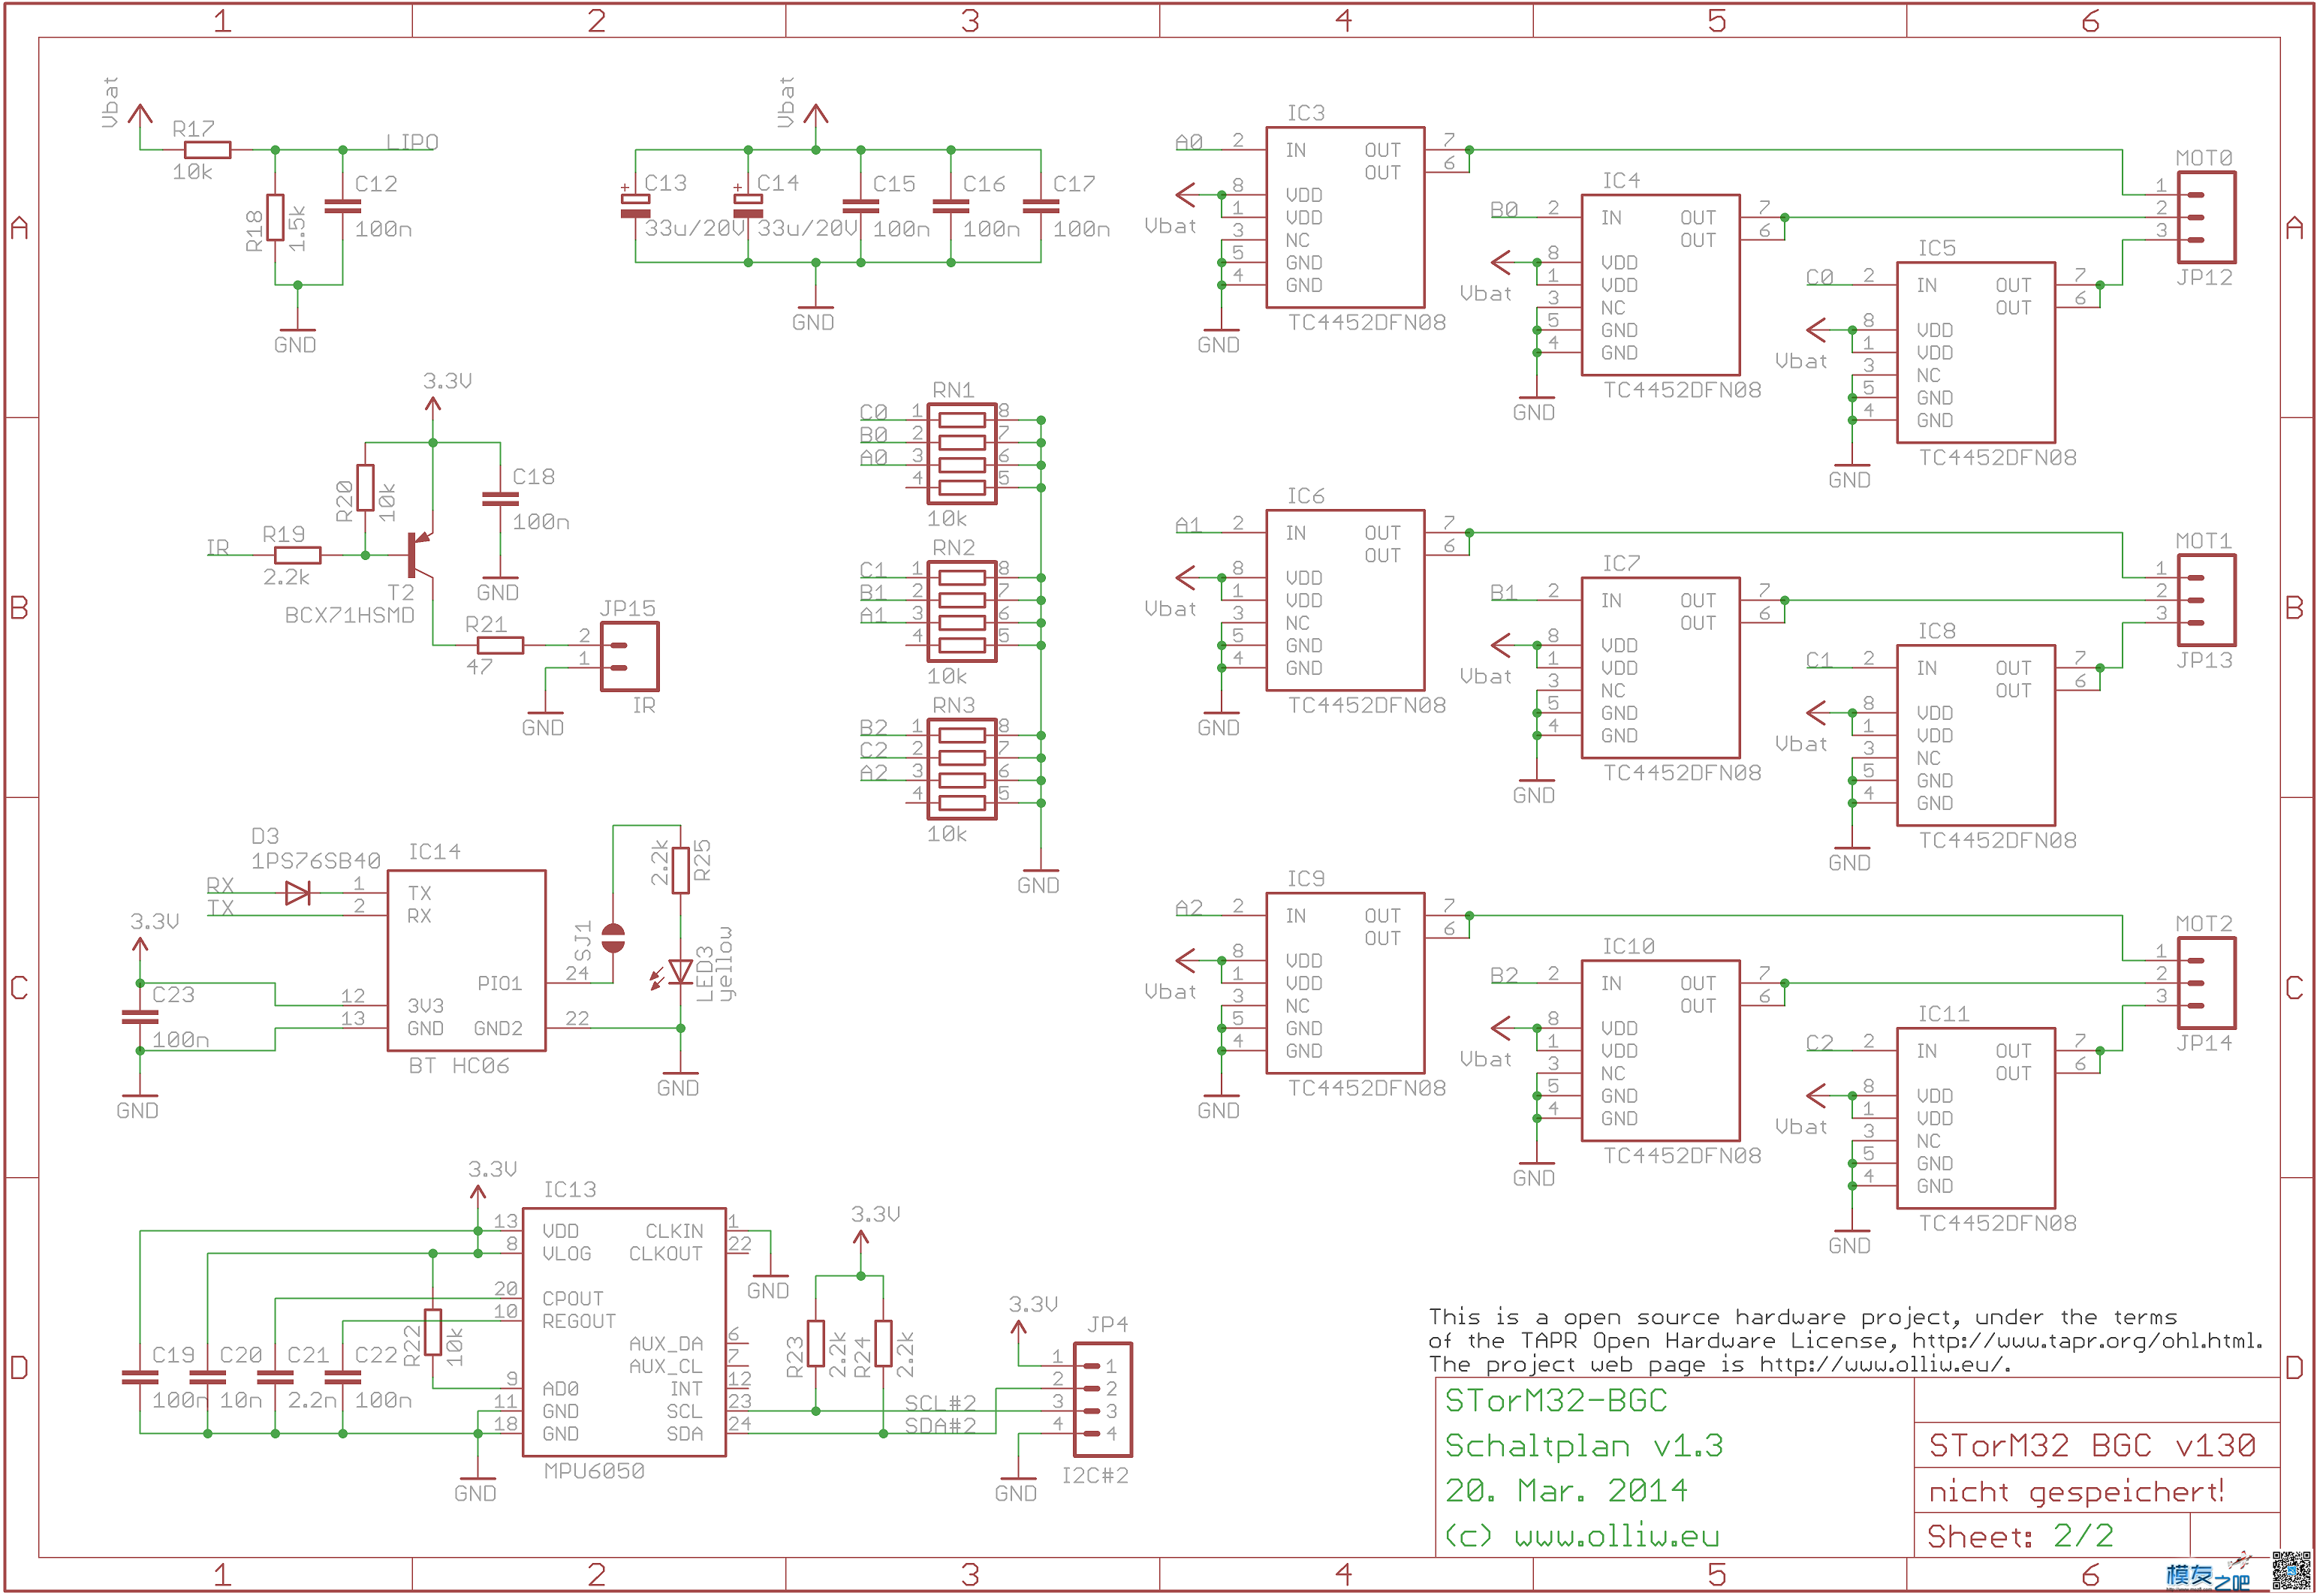The width and height of the screenshot is (2317, 1596).
Task: Select the 20. Mar. 2014 date
Action: click(1566, 1491)
